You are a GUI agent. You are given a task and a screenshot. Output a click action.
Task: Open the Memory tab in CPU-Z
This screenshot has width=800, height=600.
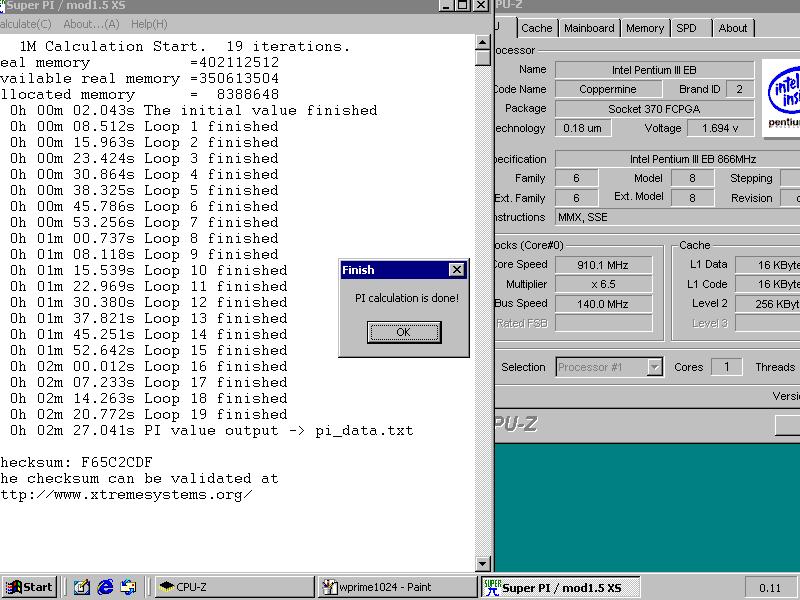click(x=645, y=28)
